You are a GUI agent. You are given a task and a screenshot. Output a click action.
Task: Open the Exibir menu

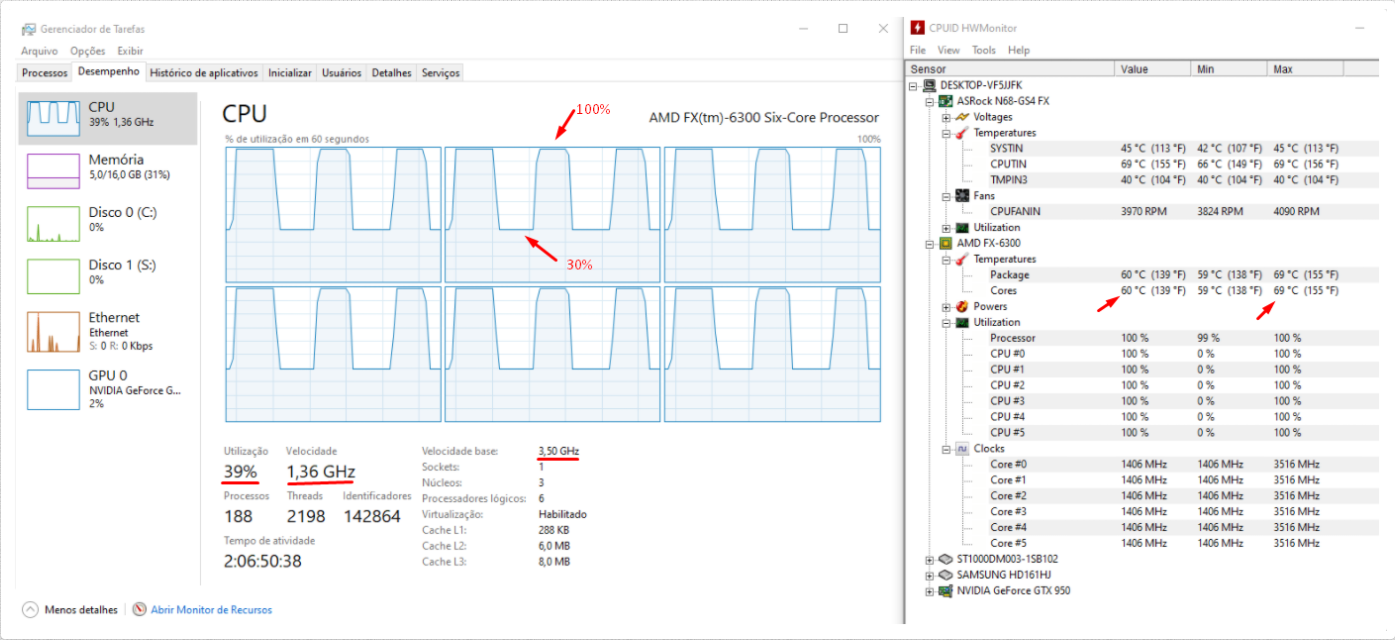tap(131, 51)
